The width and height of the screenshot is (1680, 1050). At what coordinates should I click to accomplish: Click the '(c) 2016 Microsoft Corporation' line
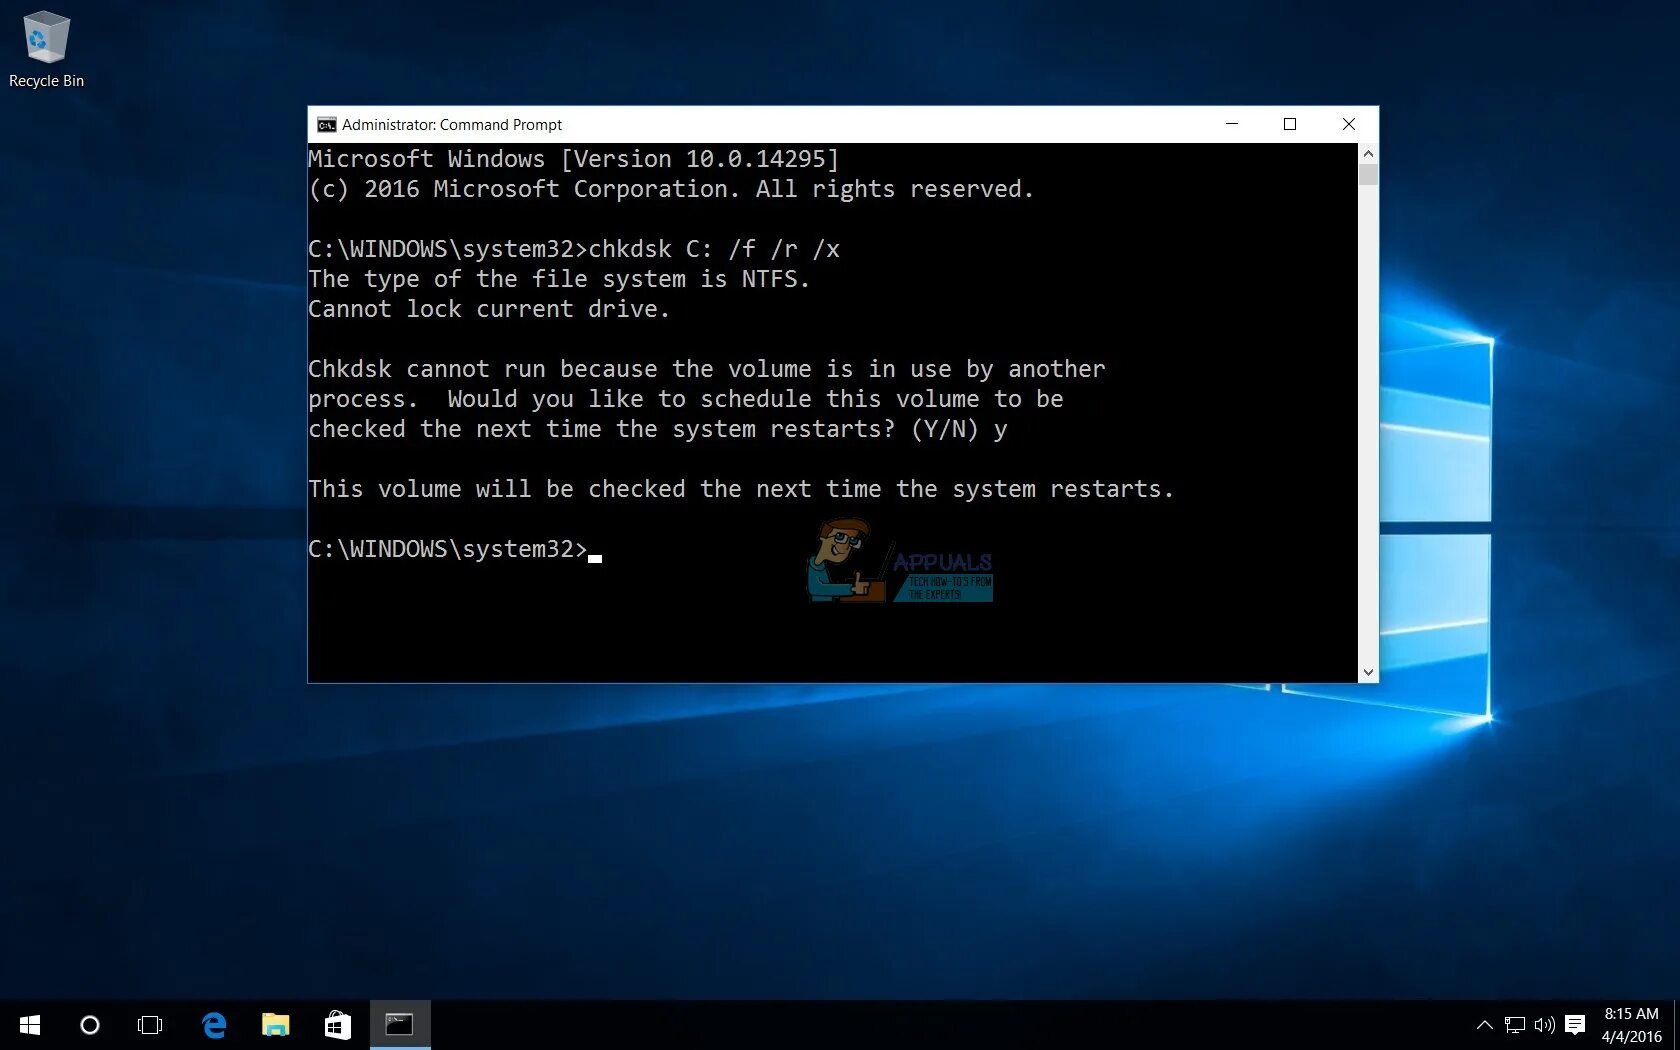(670, 189)
